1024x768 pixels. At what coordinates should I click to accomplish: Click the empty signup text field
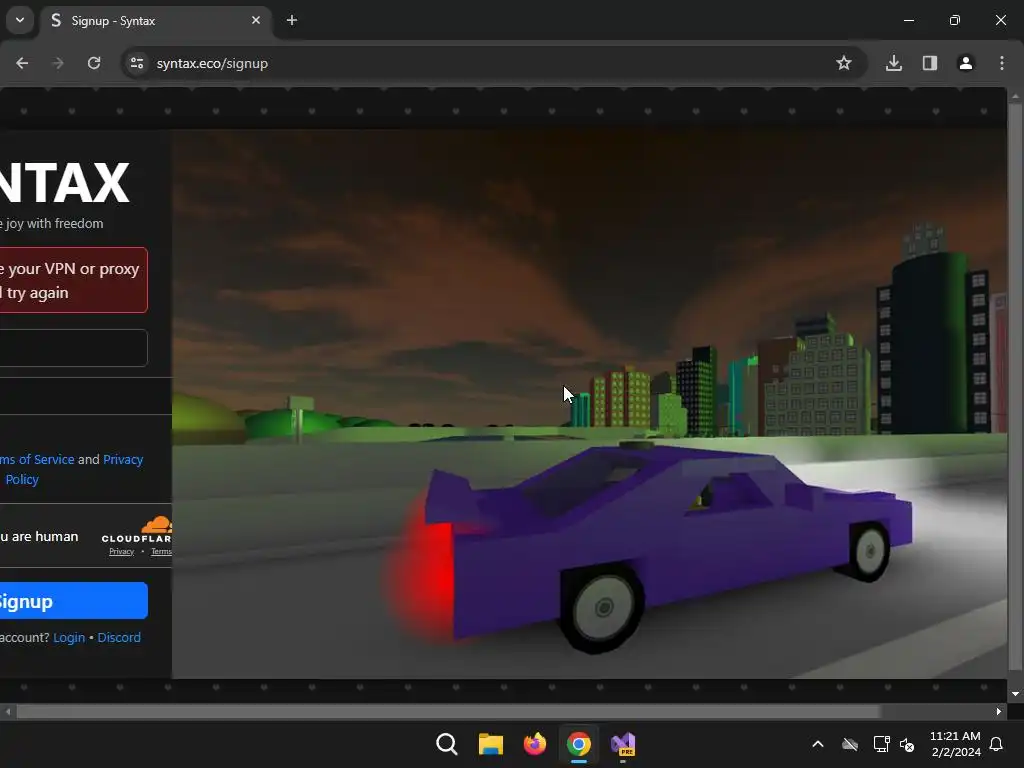click(74, 348)
